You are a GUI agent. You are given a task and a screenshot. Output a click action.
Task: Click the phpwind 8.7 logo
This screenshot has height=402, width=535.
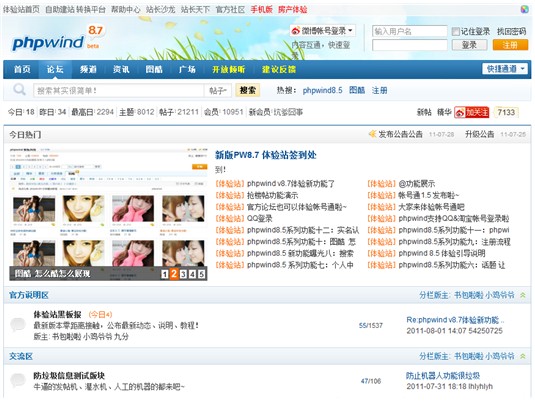point(57,39)
